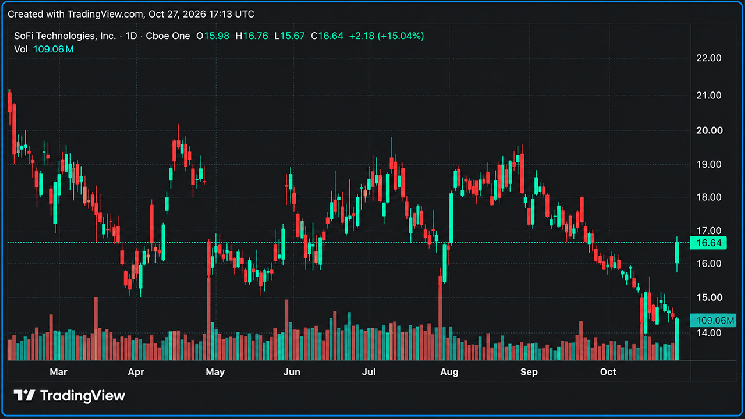Click the 19.00 price axis label
745x419 pixels.
(708, 164)
